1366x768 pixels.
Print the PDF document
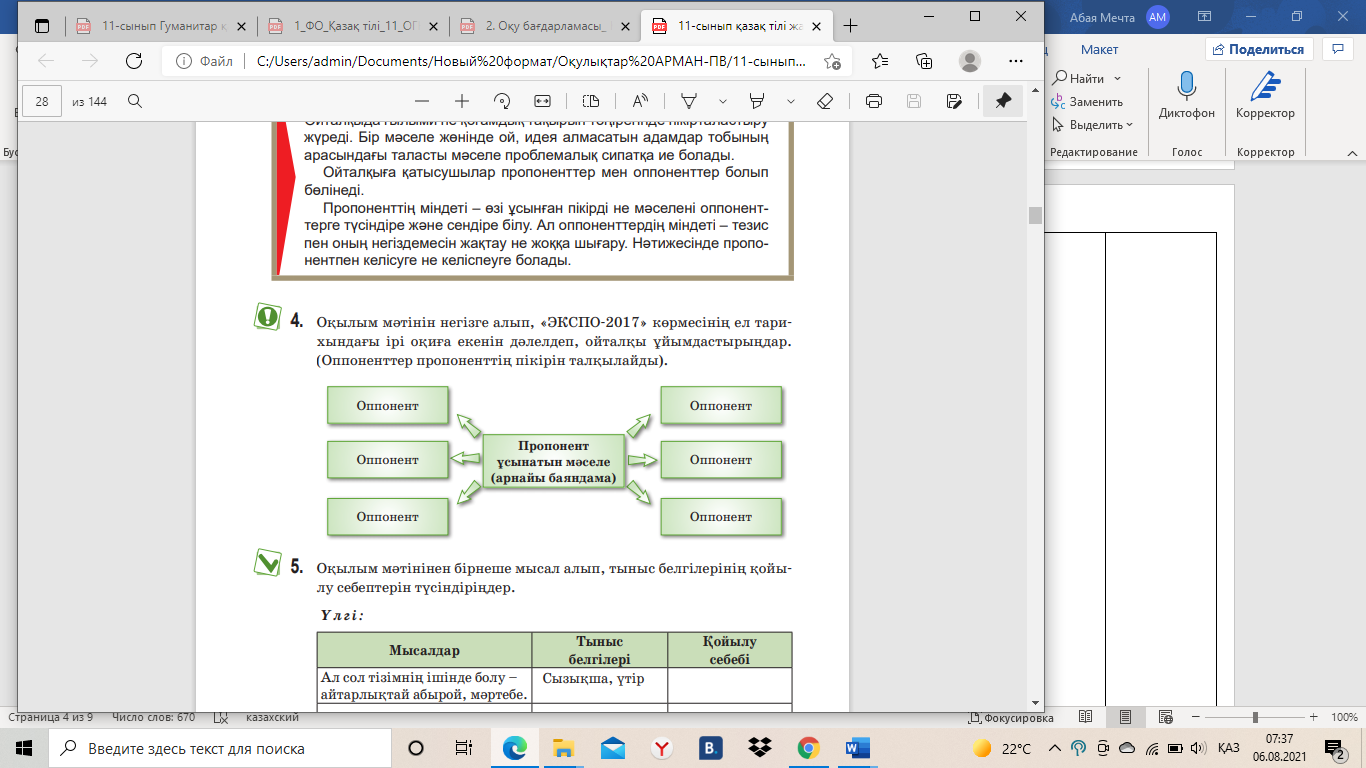874,101
